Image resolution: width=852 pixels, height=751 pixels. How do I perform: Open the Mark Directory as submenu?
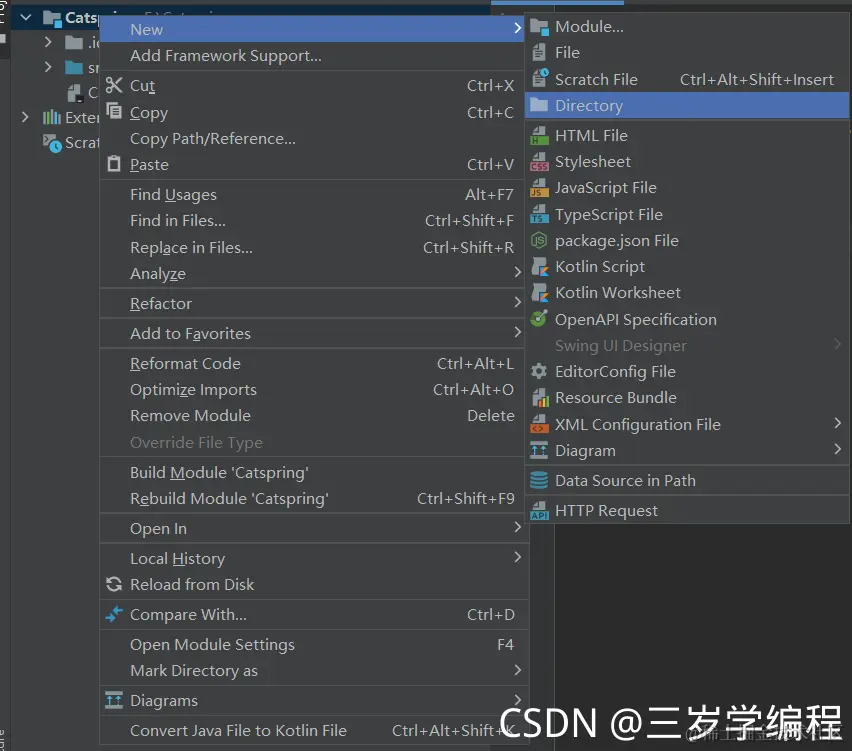(312, 671)
